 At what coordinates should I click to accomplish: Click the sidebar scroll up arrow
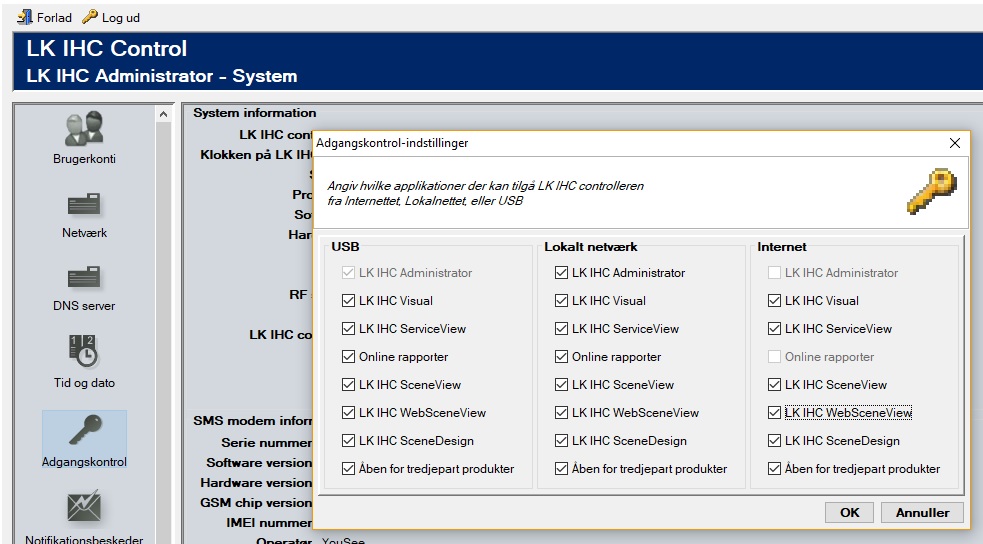pyautogui.click(x=164, y=115)
